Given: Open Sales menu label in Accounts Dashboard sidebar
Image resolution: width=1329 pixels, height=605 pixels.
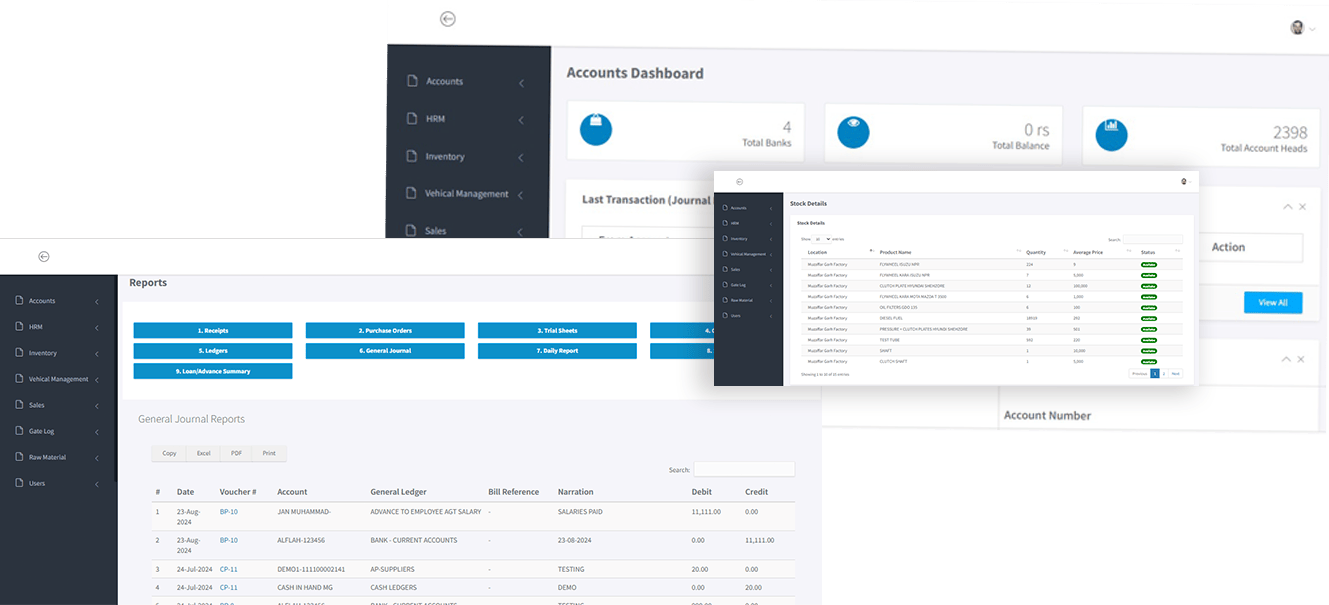Looking at the screenshot, I should point(435,230).
